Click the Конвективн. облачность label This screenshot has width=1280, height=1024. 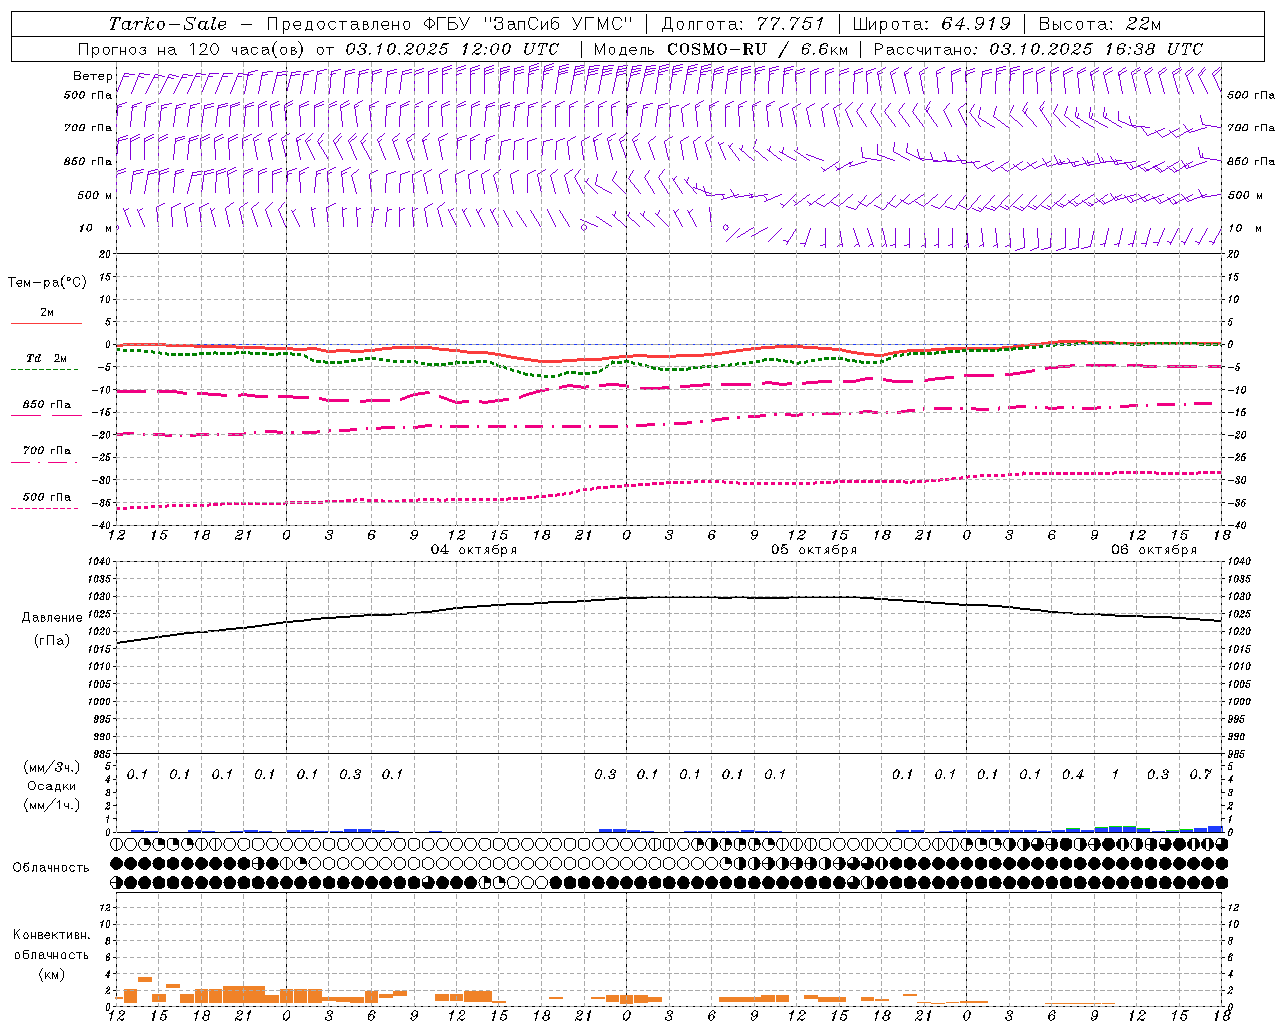point(52,945)
